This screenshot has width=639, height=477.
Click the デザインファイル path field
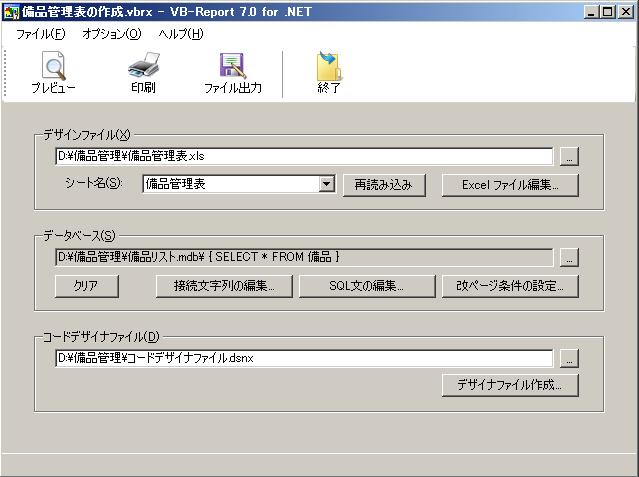tap(304, 157)
